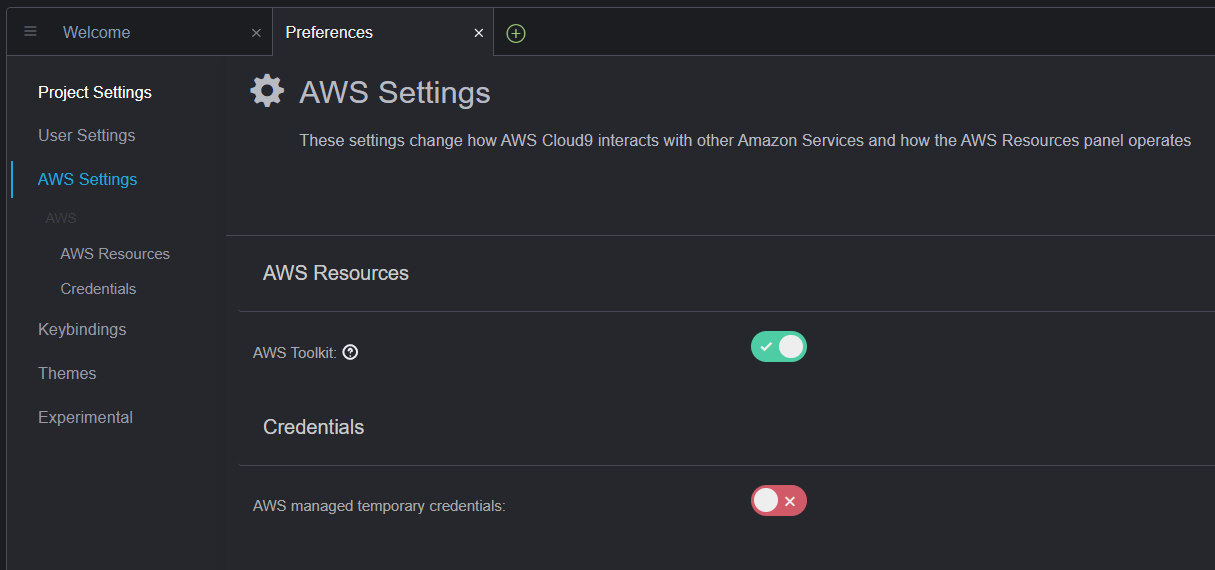Open a new tab with plus icon
The width and height of the screenshot is (1215, 570).
516,33
